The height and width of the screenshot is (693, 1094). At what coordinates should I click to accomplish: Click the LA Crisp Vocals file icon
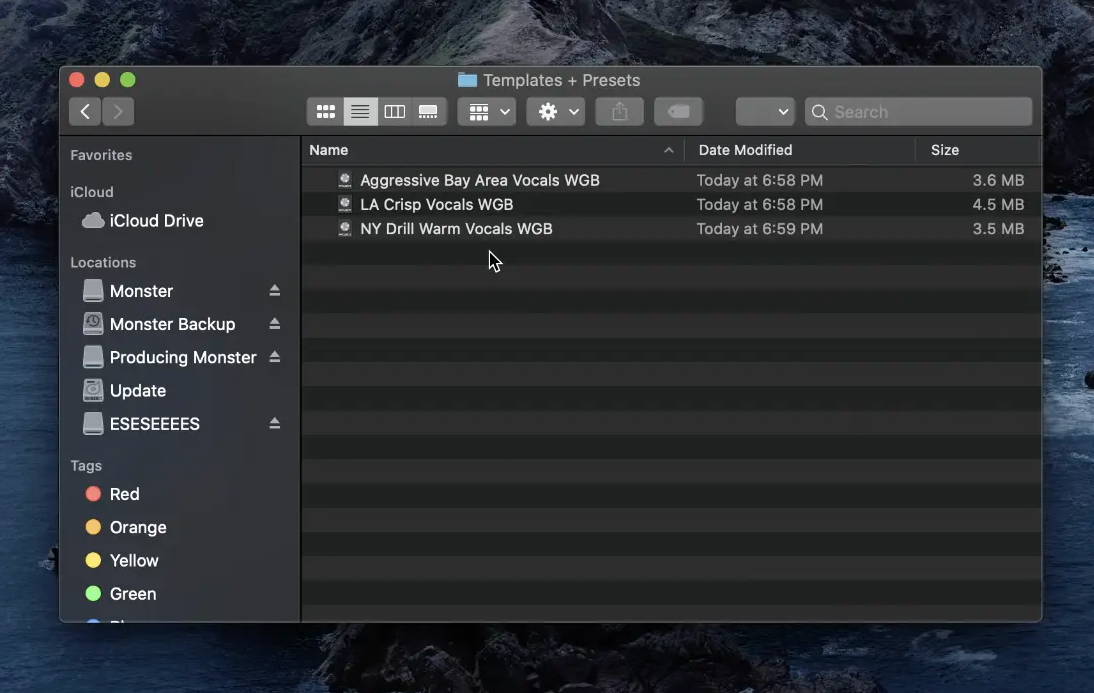pyautogui.click(x=345, y=204)
